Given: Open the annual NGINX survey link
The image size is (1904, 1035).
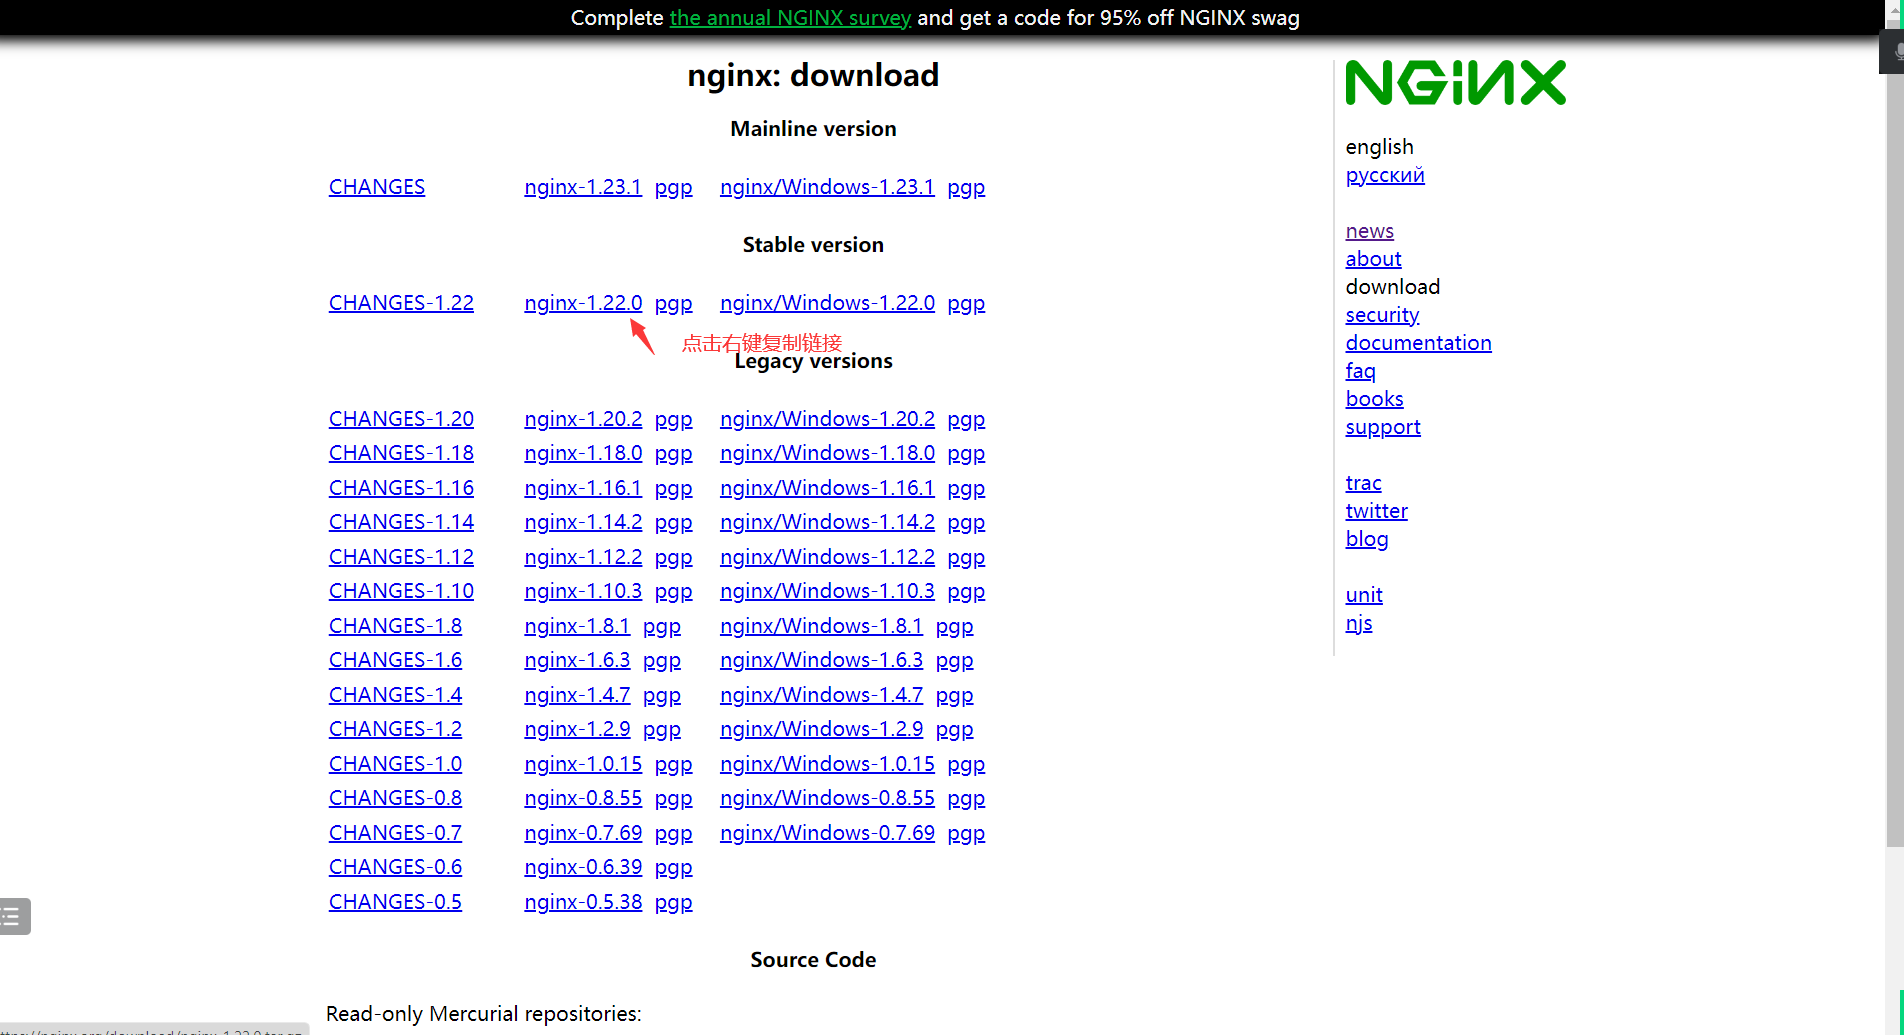Looking at the screenshot, I should pyautogui.click(x=790, y=18).
